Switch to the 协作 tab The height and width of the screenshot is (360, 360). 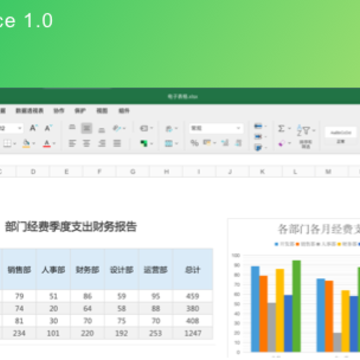coord(59,111)
